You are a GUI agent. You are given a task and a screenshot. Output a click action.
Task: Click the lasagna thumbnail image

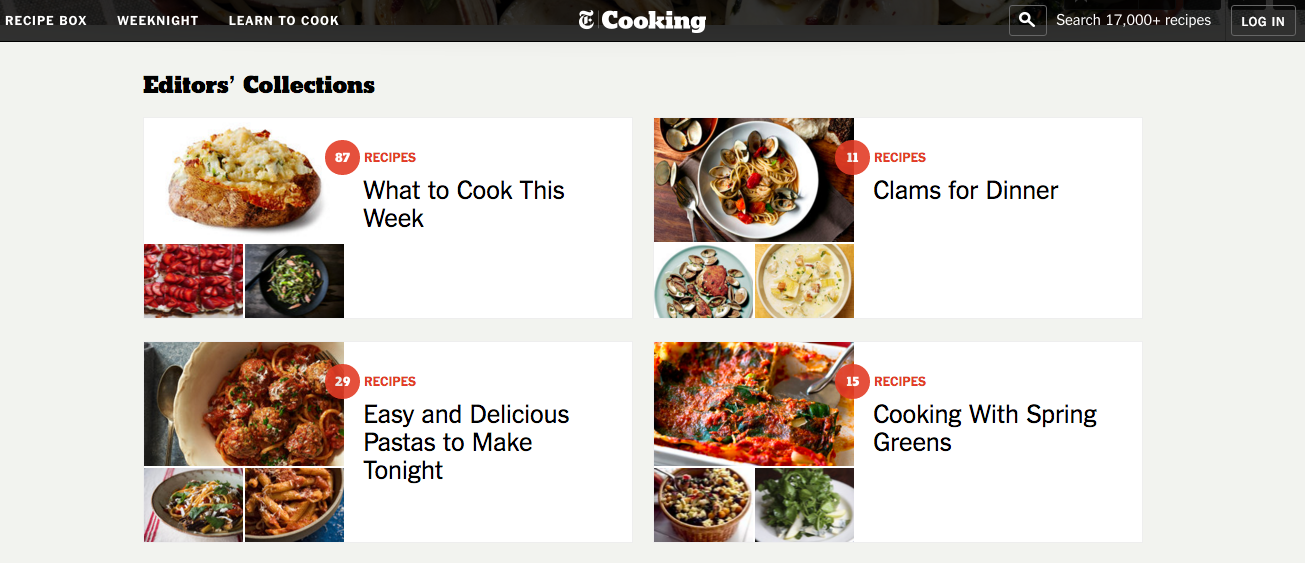pos(754,404)
